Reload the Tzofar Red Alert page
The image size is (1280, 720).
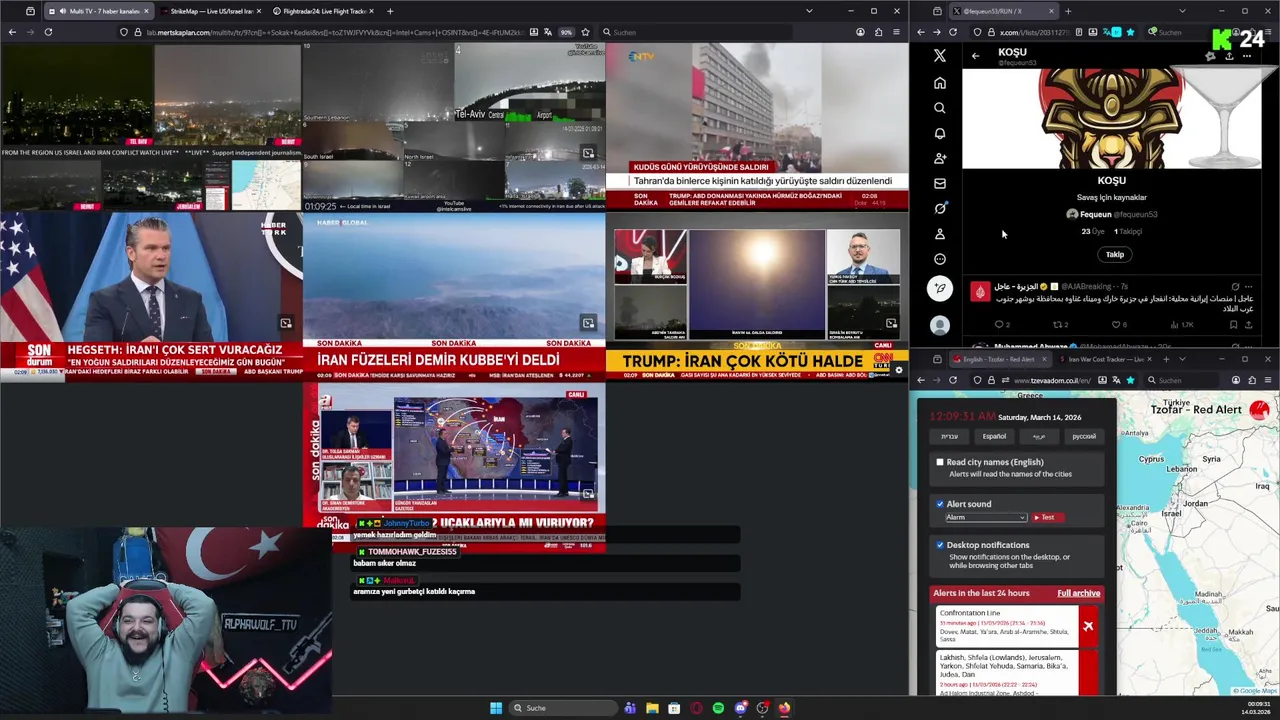[x=953, y=380]
